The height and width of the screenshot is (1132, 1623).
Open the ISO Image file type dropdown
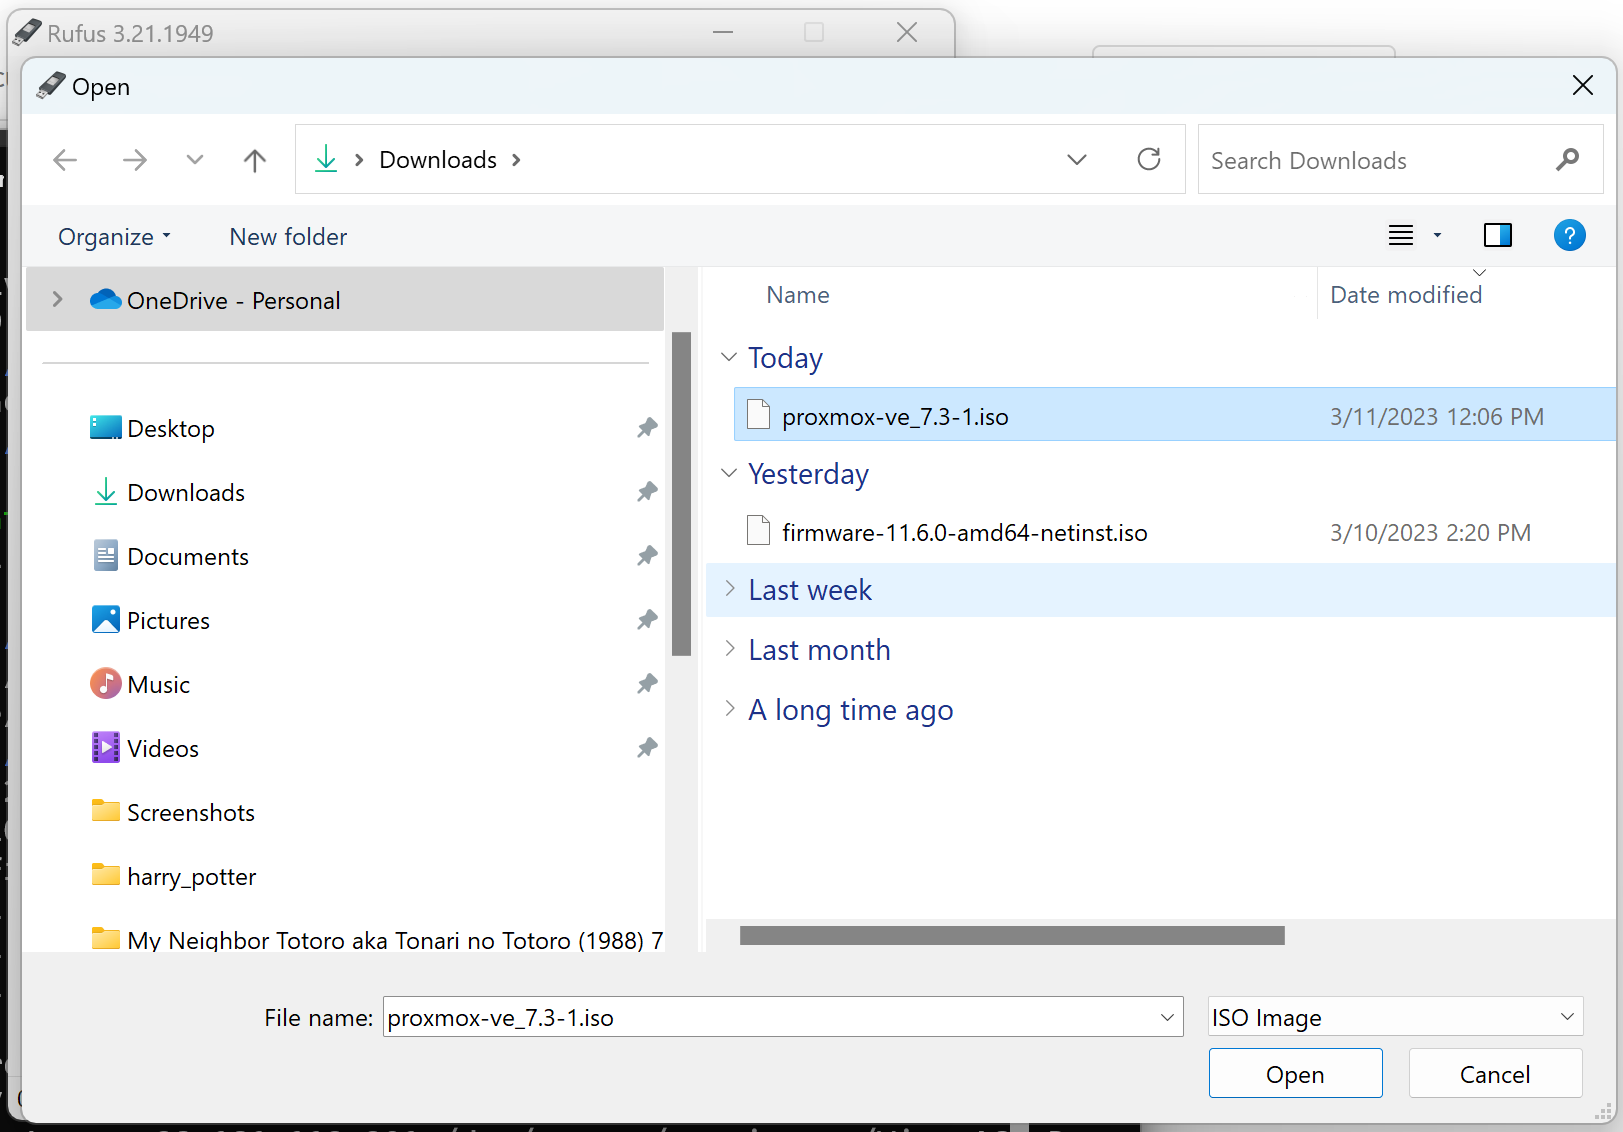pos(1395,1017)
